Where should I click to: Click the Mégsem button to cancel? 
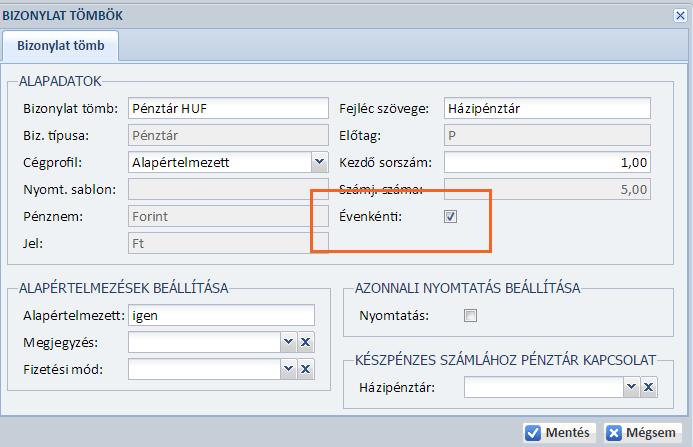(641, 433)
